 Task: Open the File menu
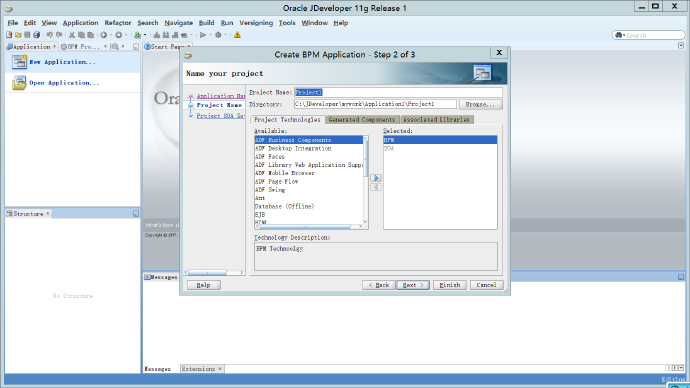tap(13, 22)
